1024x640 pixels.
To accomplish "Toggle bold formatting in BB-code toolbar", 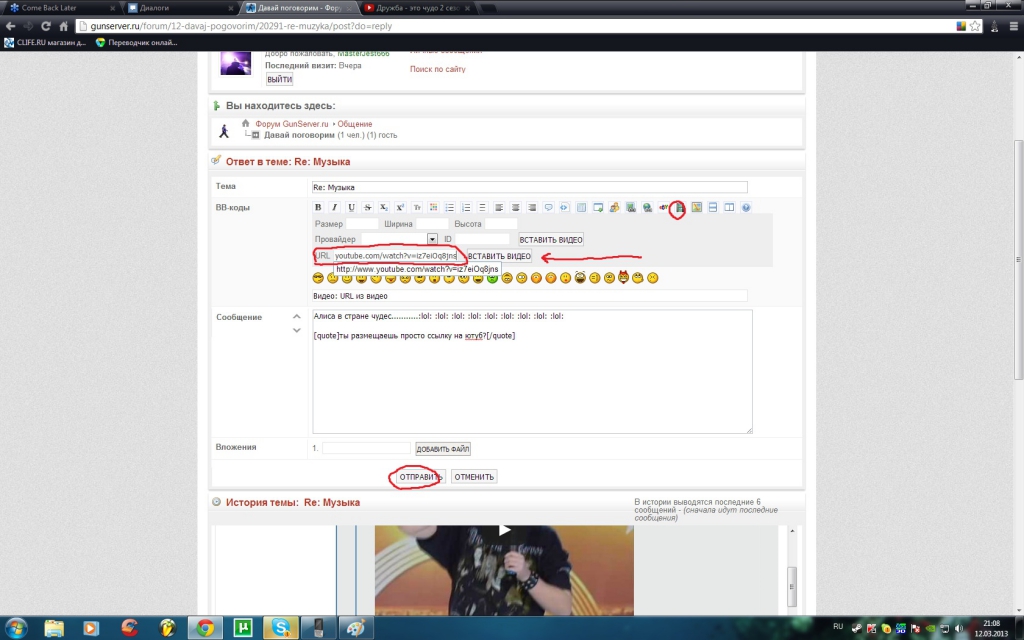I will [x=318, y=208].
